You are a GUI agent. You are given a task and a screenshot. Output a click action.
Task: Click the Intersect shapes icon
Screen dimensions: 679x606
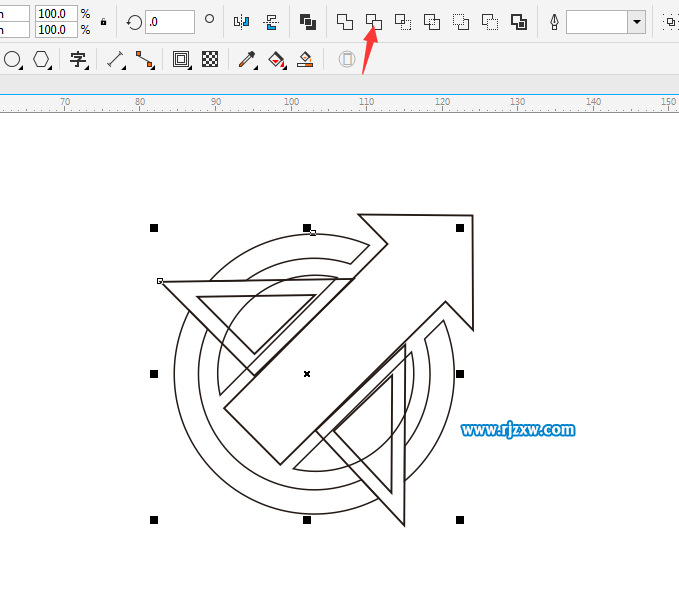click(402, 21)
